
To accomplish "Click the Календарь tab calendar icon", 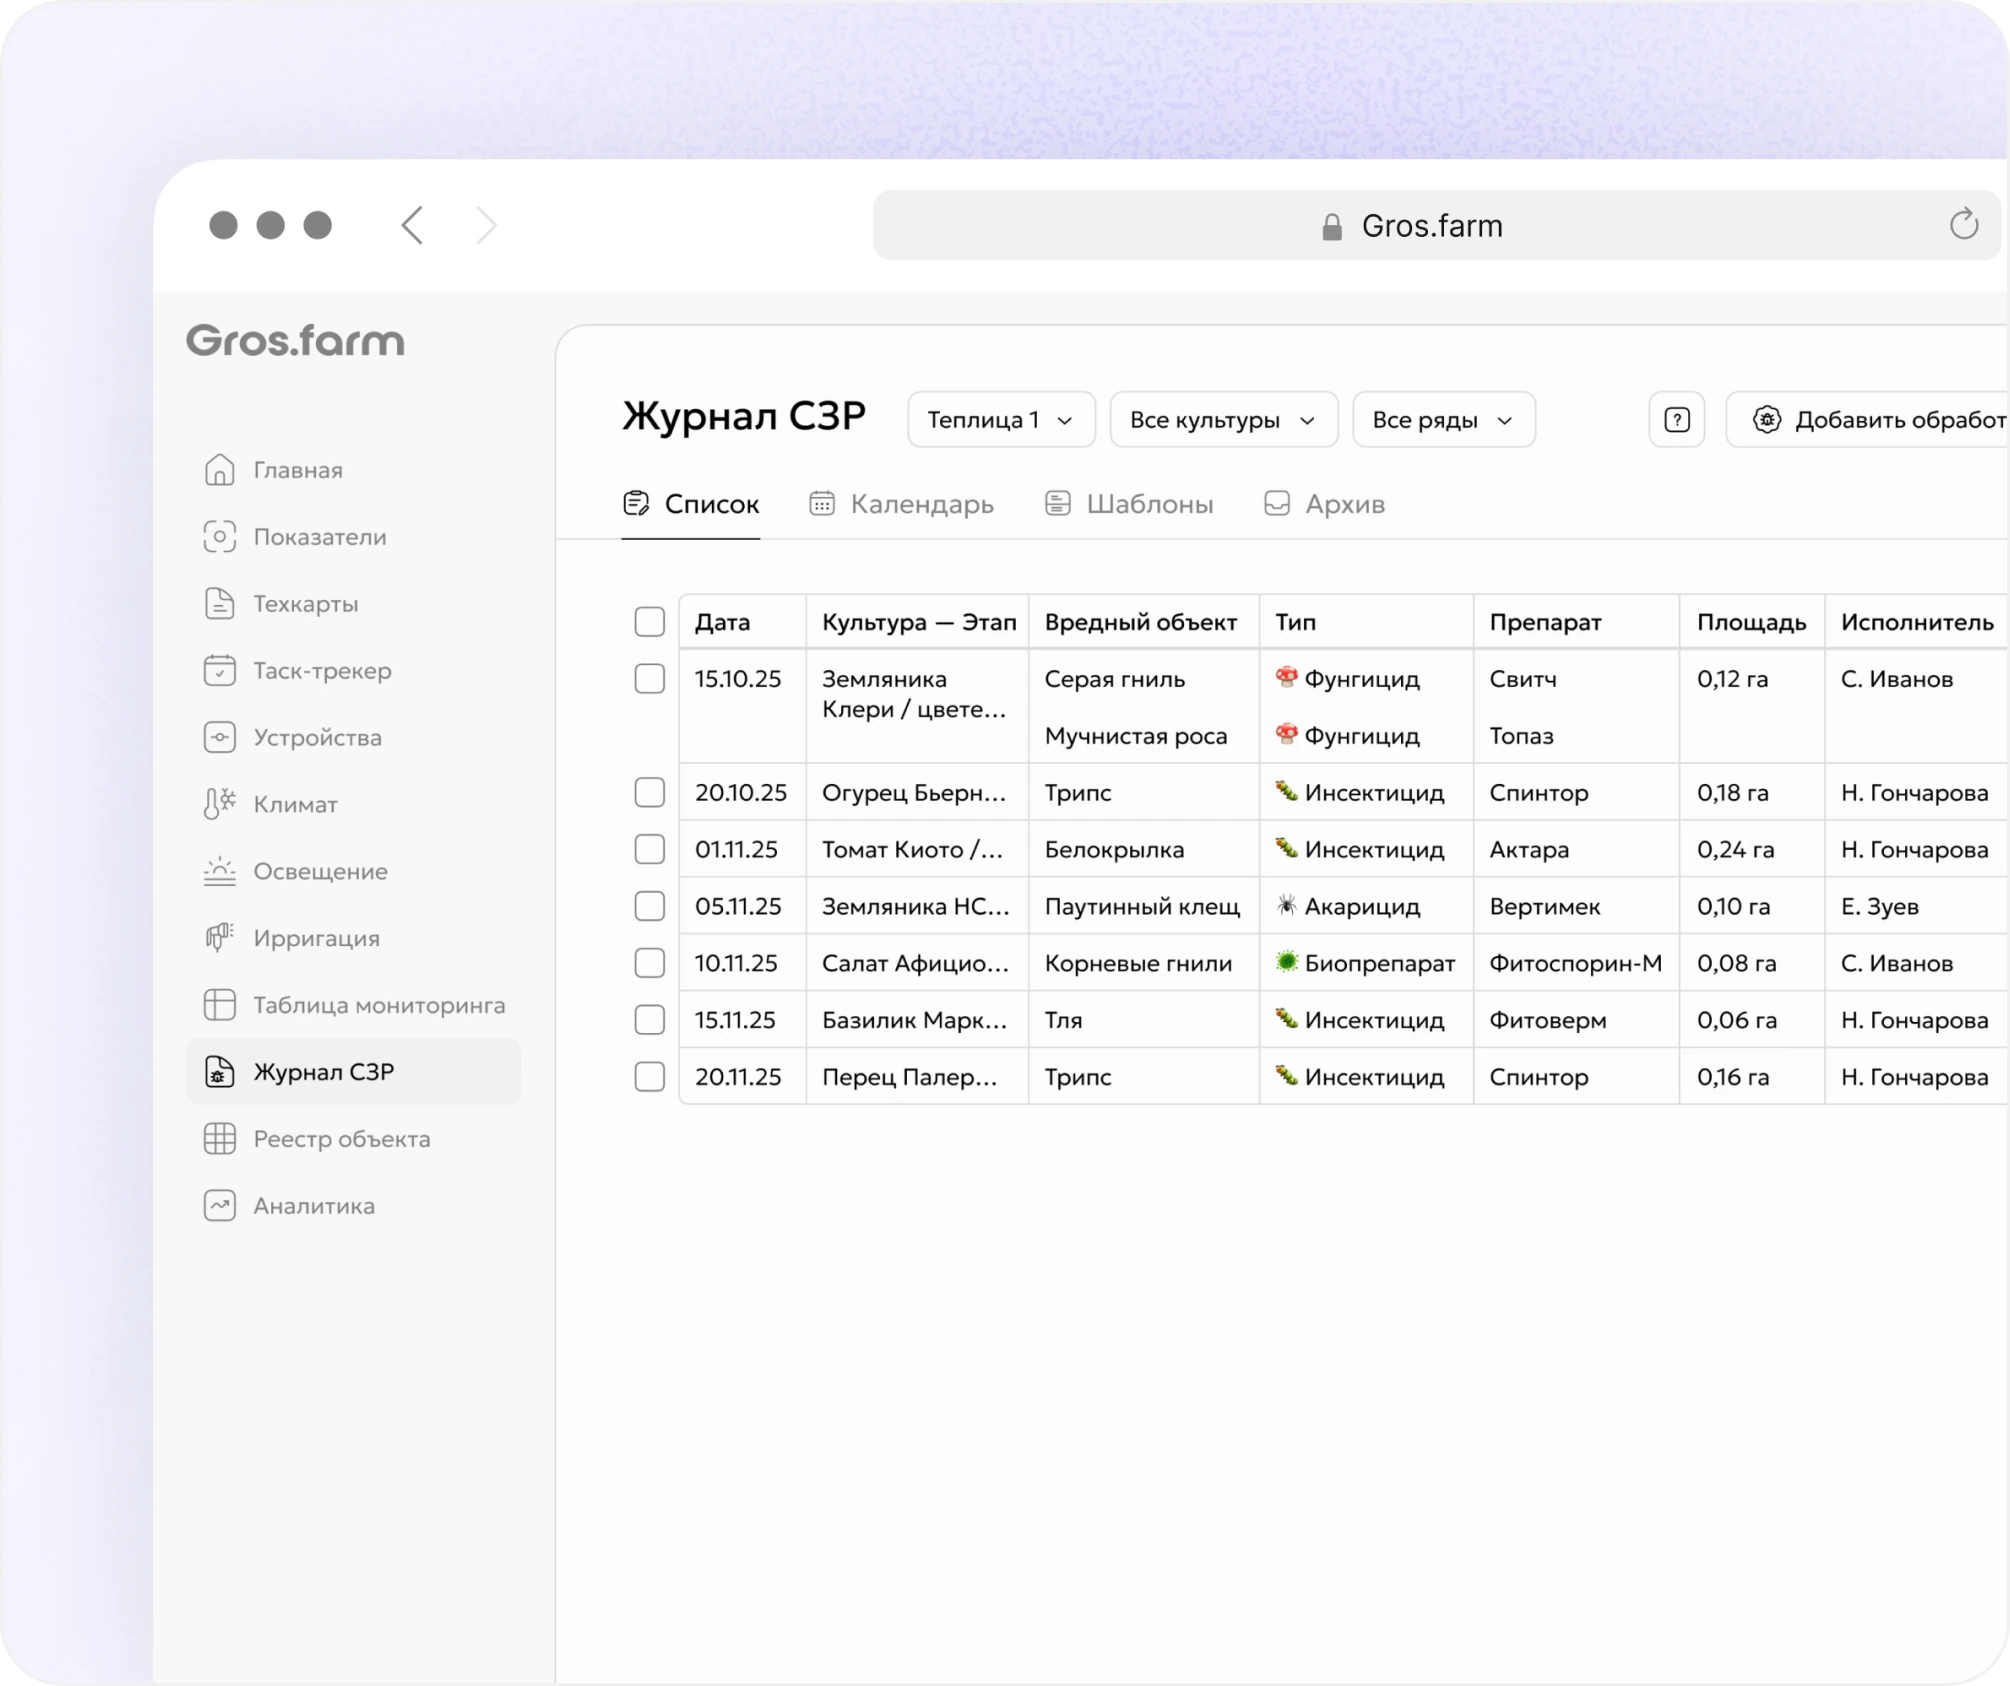I will pos(822,504).
